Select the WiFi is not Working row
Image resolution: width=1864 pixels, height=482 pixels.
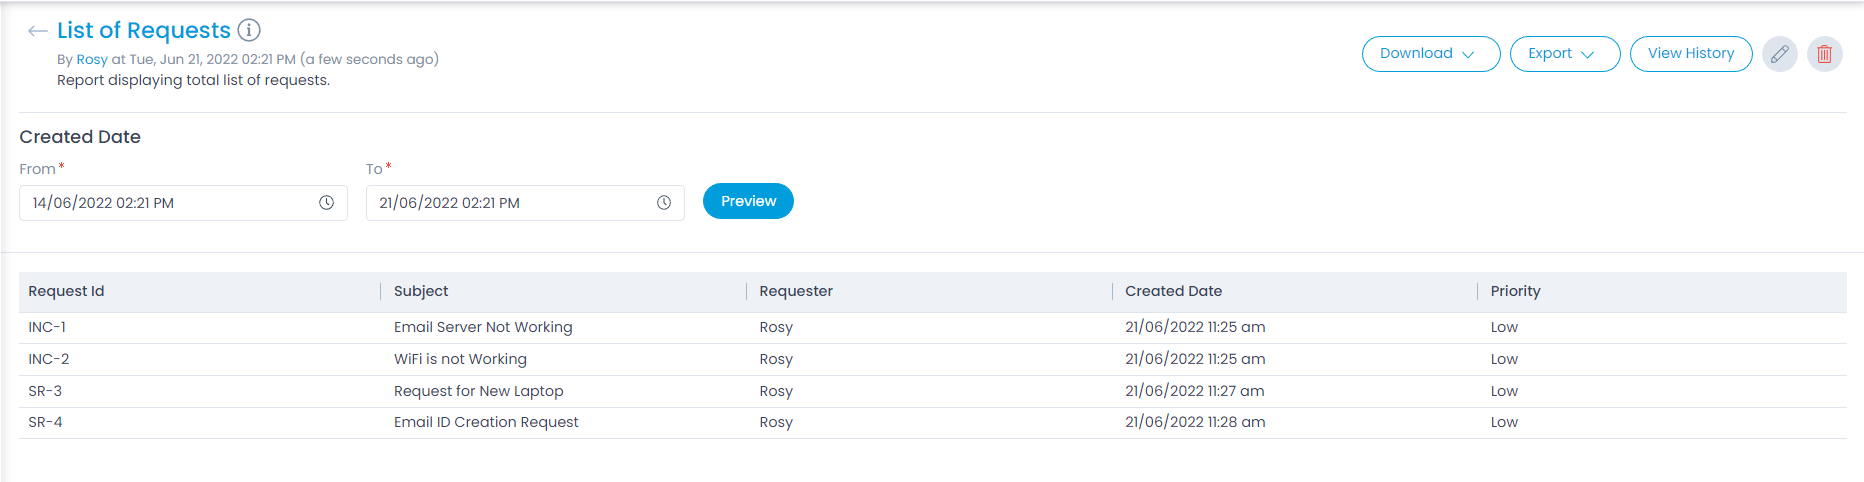[460, 359]
